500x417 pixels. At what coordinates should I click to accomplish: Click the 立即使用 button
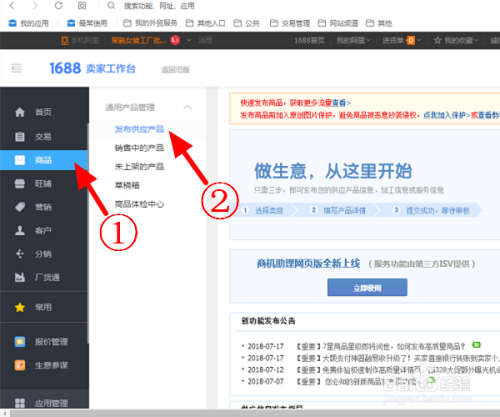[x=367, y=287]
